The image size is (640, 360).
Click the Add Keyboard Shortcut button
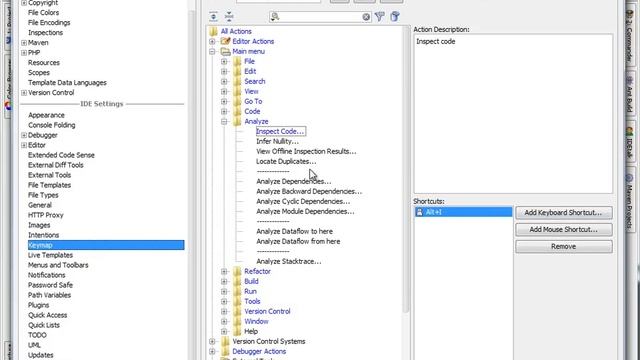(564, 213)
